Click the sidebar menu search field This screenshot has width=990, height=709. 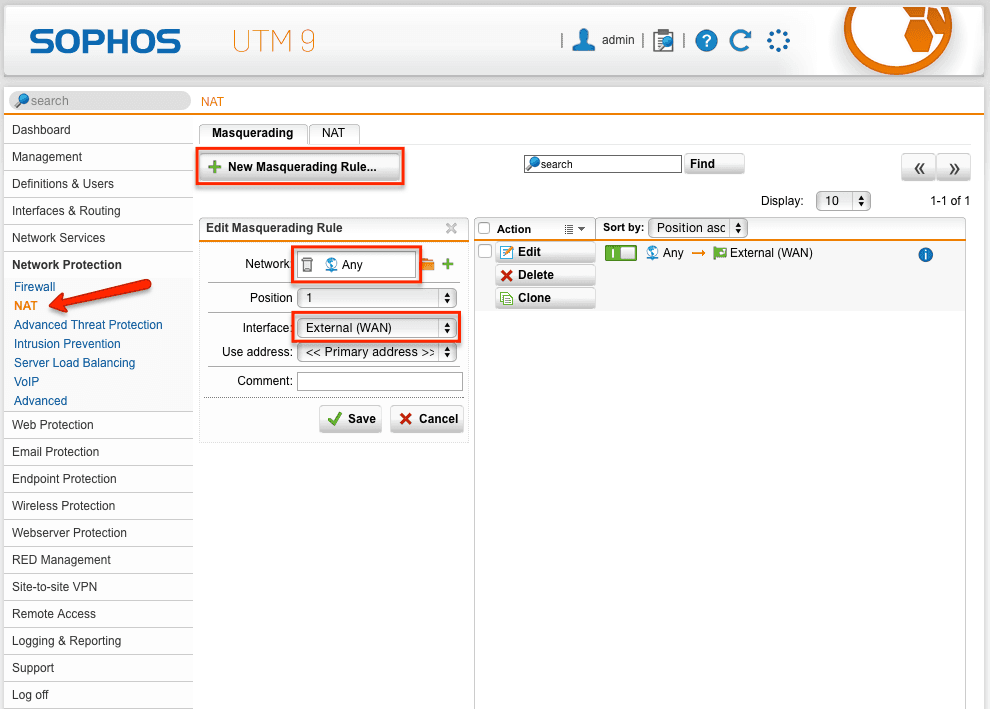point(100,100)
